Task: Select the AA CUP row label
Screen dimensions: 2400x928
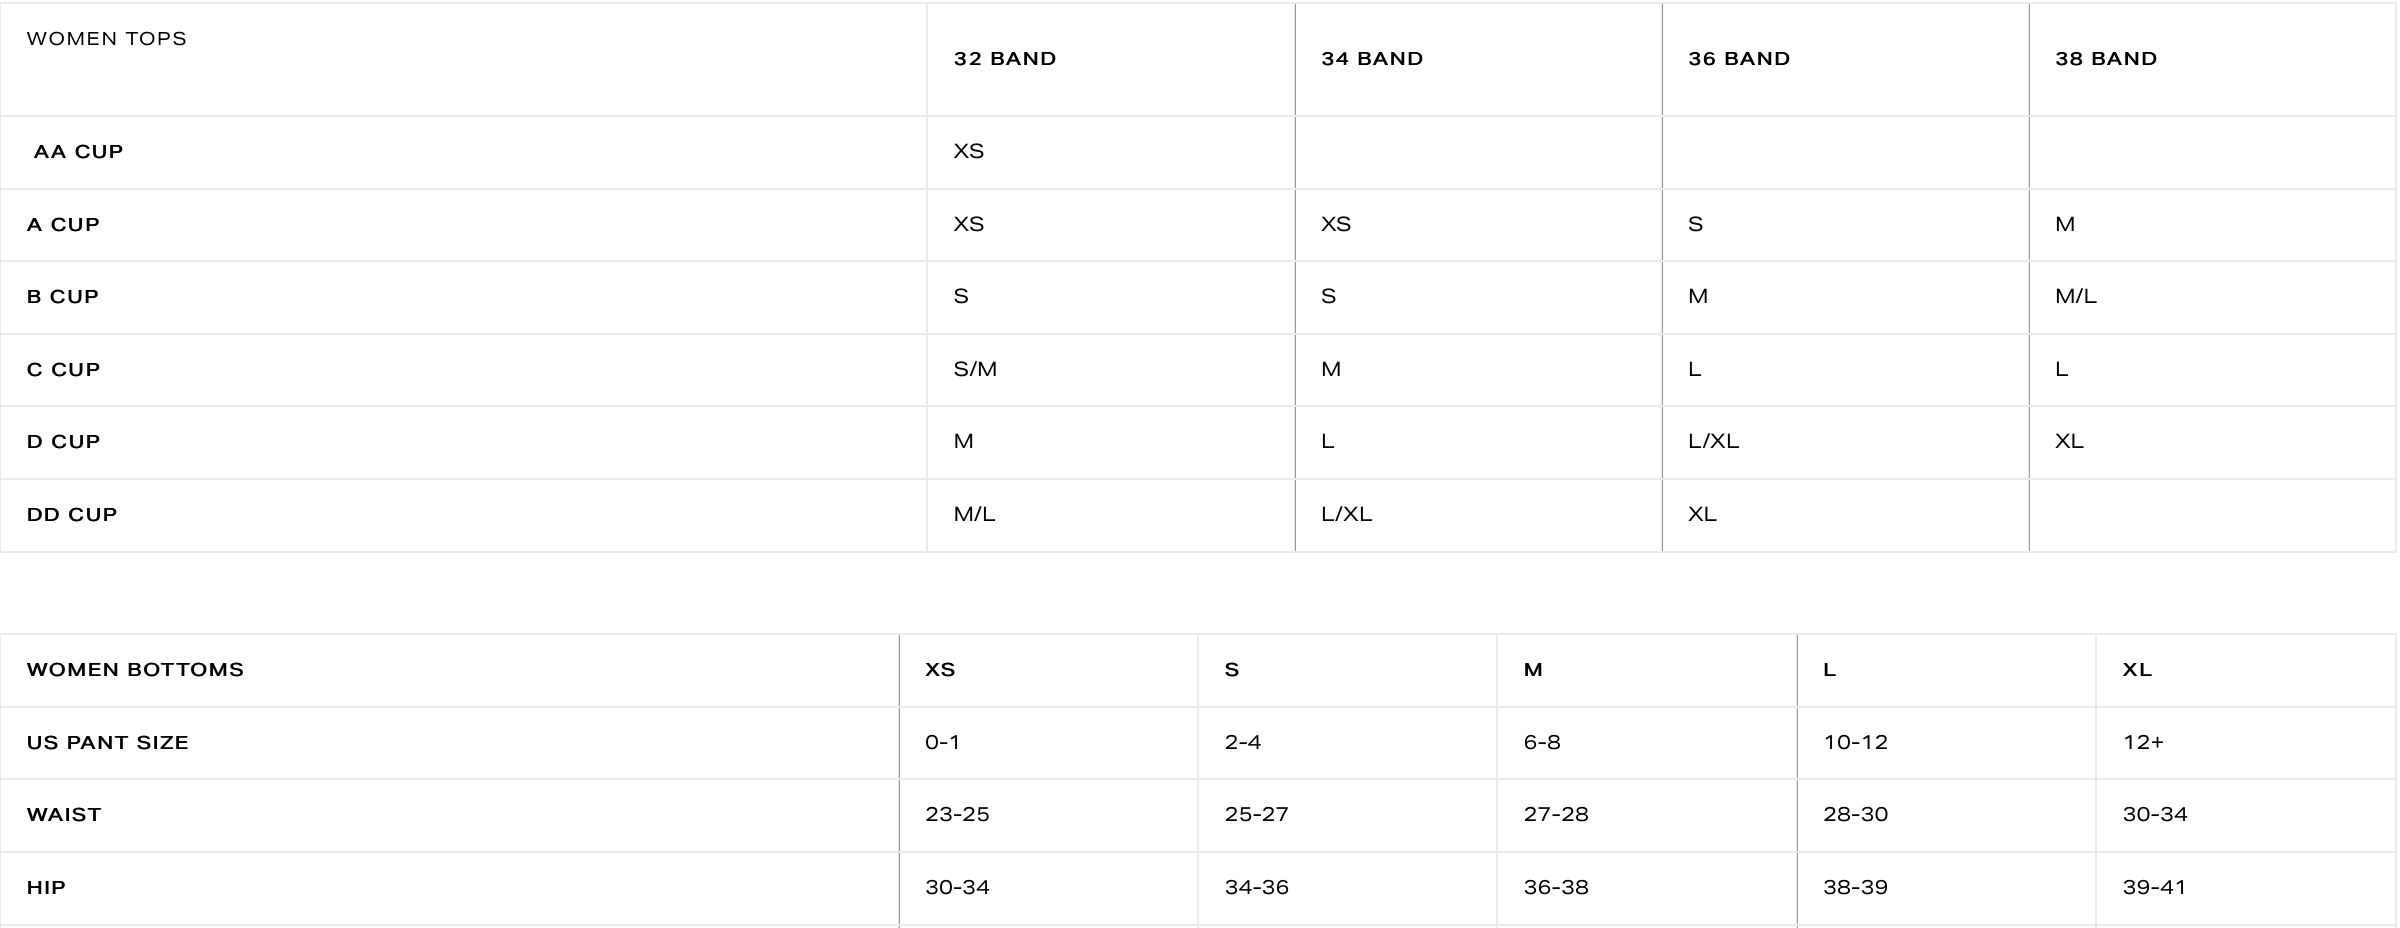Action: tap(78, 152)
